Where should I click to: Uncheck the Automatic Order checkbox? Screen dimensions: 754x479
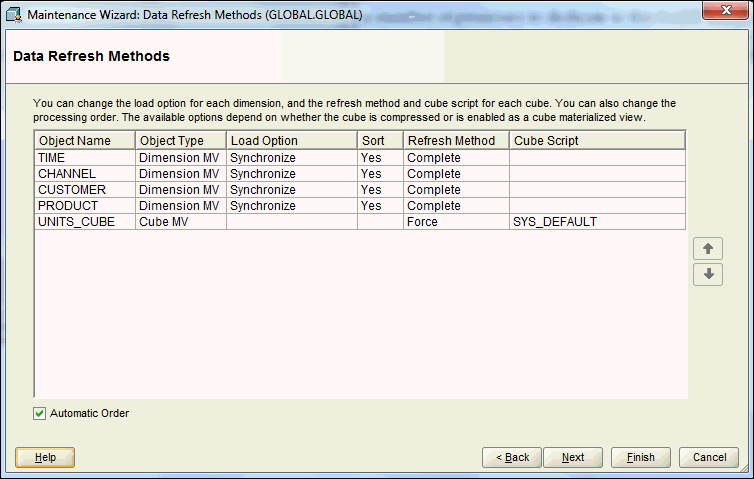pyautogui.click(x=40, y=413)
